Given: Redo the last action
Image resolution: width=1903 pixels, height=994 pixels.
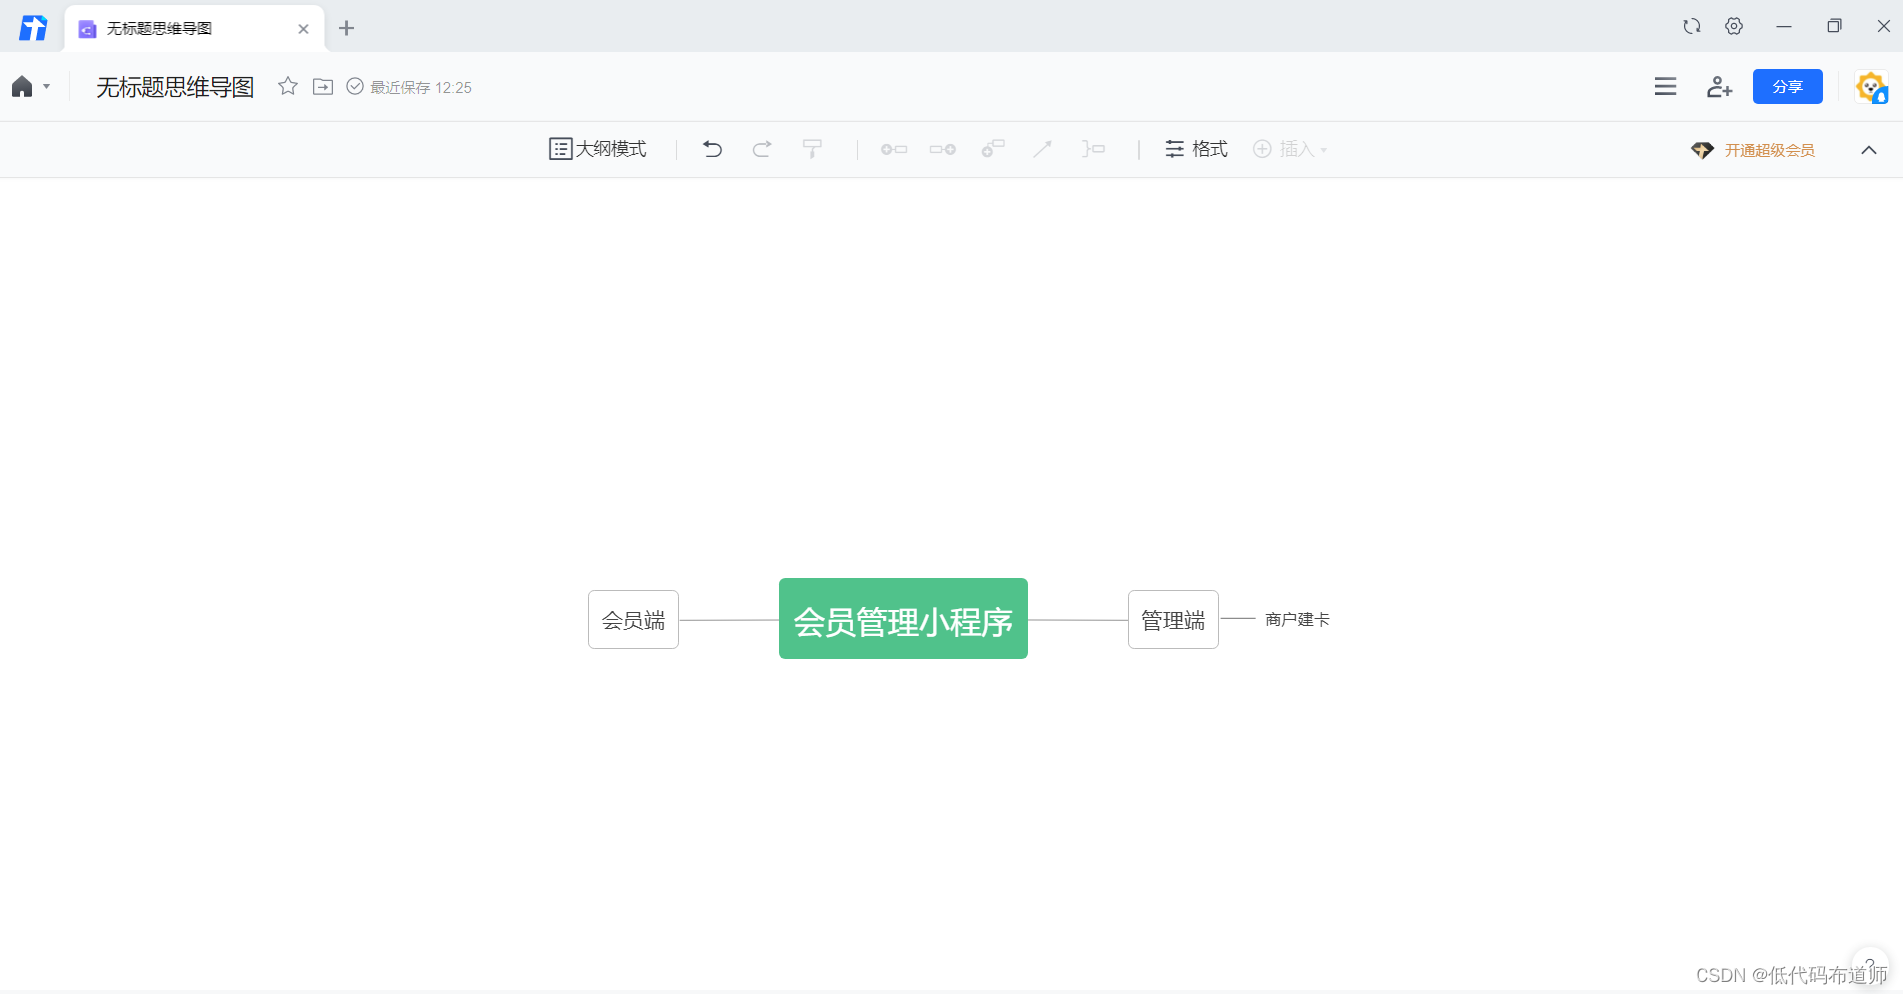Looking at the screenshot, I should coord(762,149).
